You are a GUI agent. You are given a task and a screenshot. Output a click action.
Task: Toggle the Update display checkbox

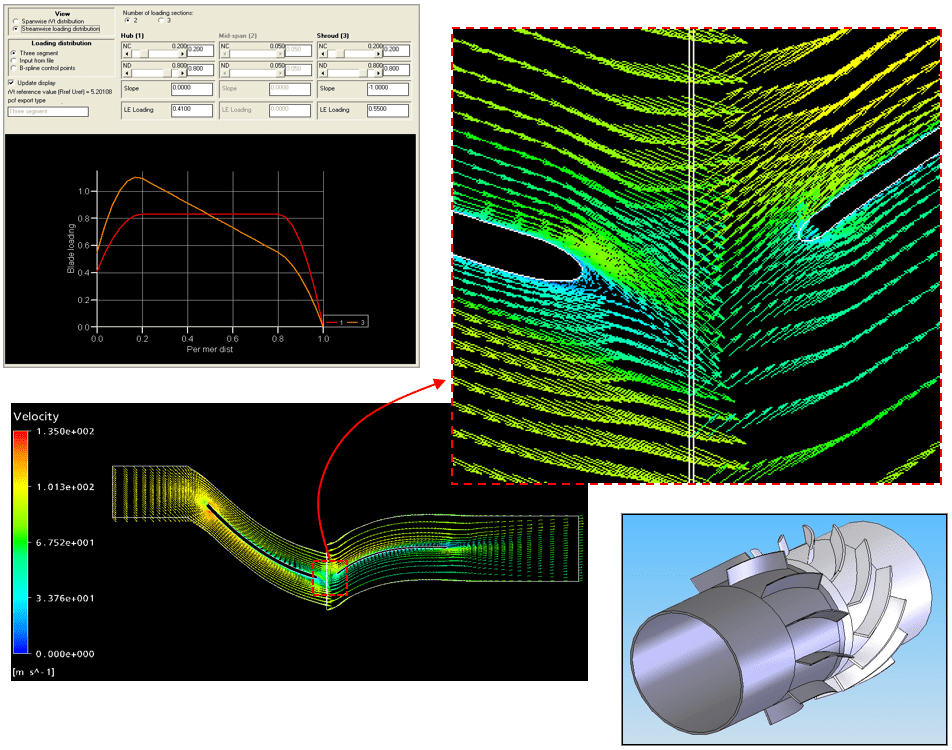[11, 82]
